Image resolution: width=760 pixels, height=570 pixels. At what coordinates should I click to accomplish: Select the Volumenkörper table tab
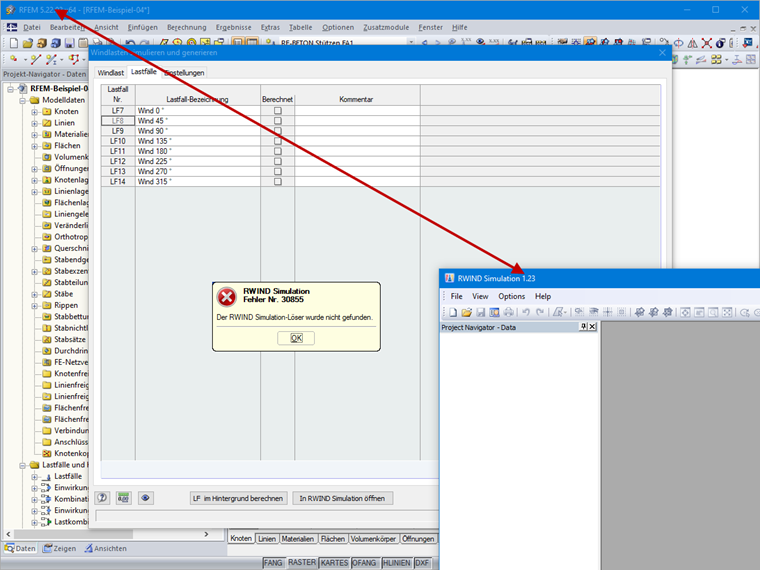(x=373, y=538)
